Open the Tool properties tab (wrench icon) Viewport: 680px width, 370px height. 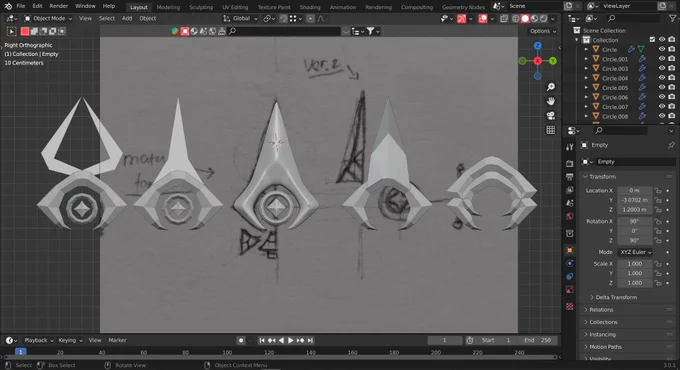(x=570, y=147)
